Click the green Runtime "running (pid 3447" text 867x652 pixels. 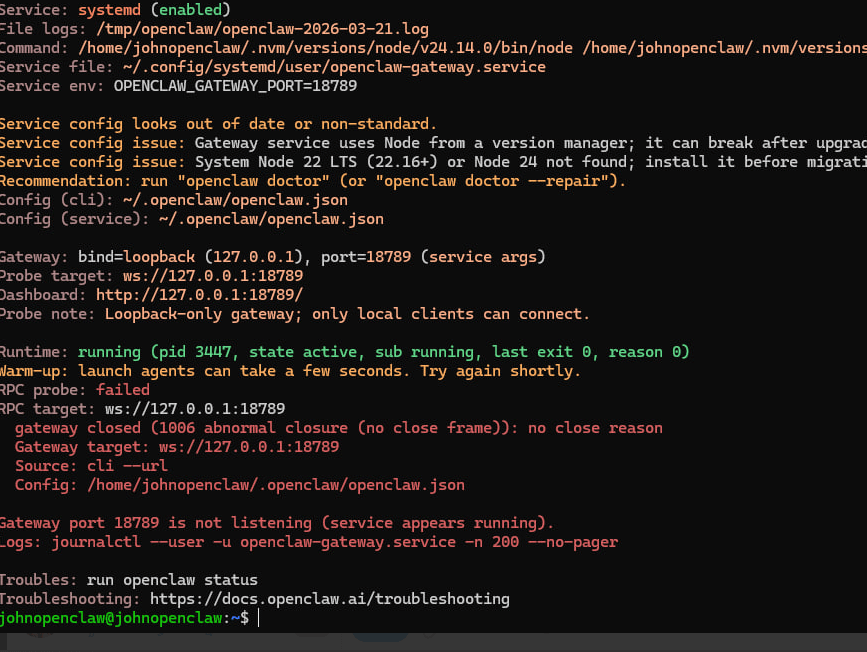(154, 352)
